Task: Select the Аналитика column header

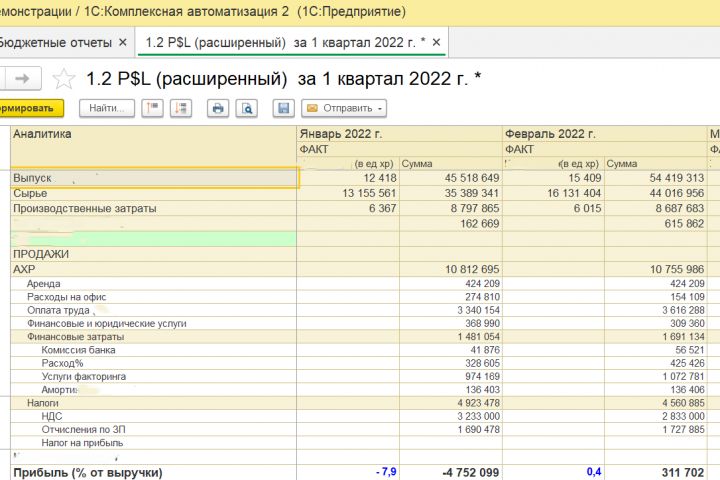Action: pos(153,147)
